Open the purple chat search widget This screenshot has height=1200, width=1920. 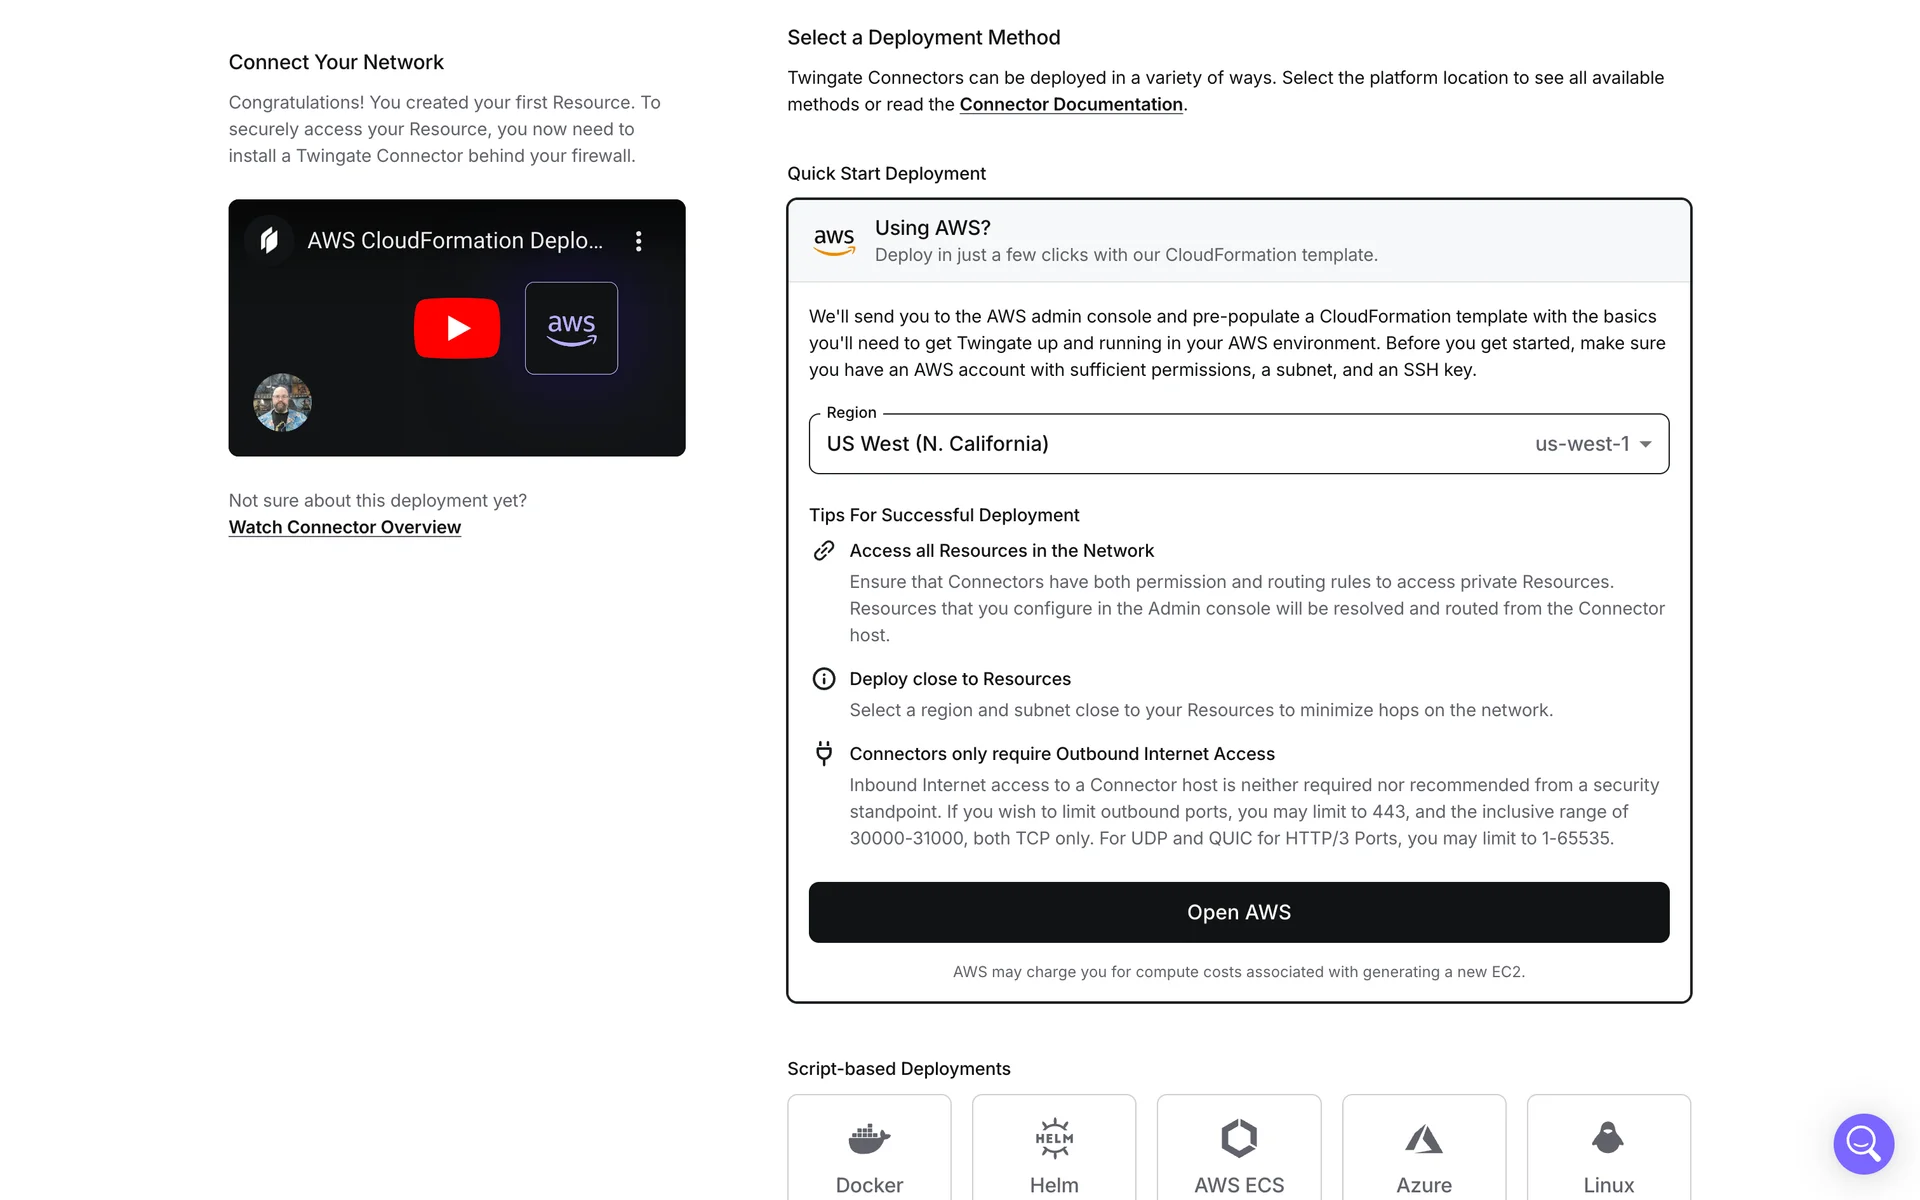[1863, 1143]
